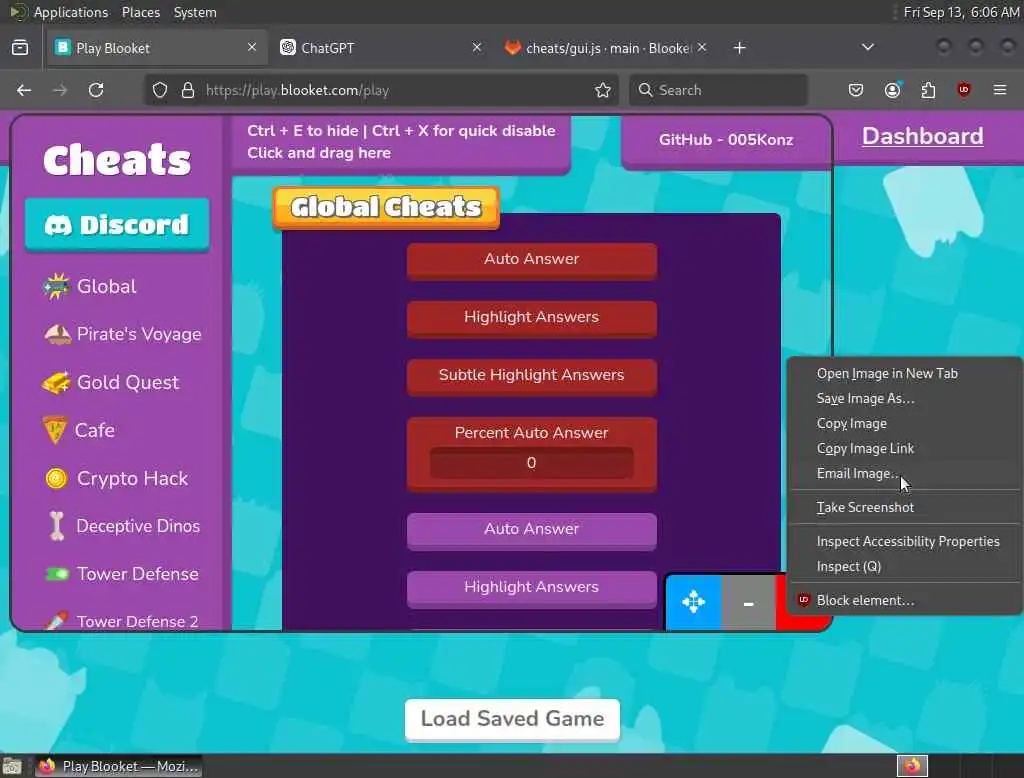Viewport: 1024px width, 778px height.
Task: Close the ChatGPT tab
Action: click(477, 47)
